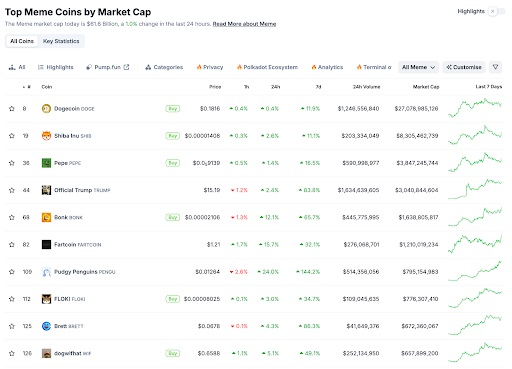The image size is (512, 369).
Task: Open the Dogecoin coin name link
Action: (67, 109)
